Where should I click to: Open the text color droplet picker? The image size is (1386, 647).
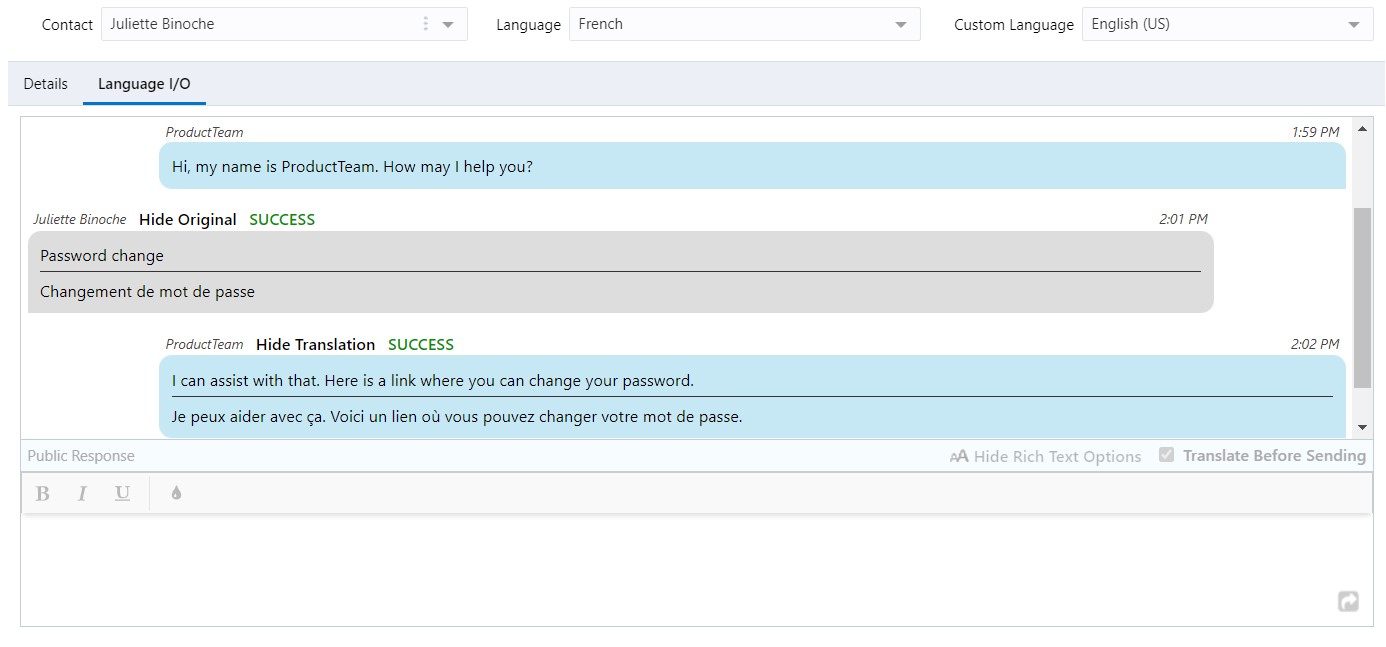176,493
